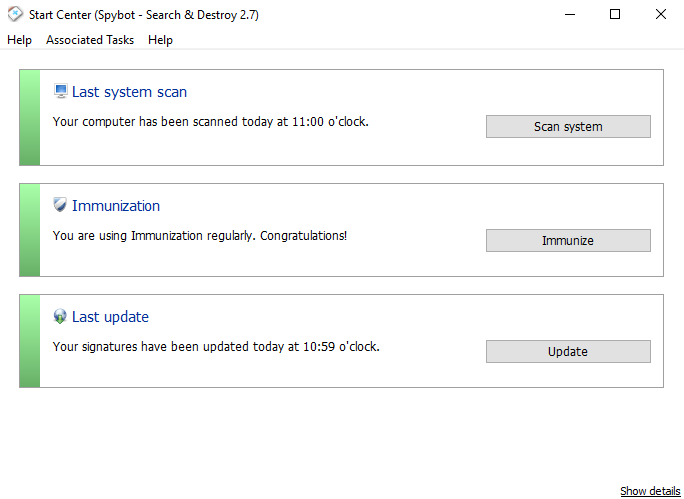This screenshot has width=684, height=499.
Task: Select the Immunization heading text
Action: coord(116,206)
